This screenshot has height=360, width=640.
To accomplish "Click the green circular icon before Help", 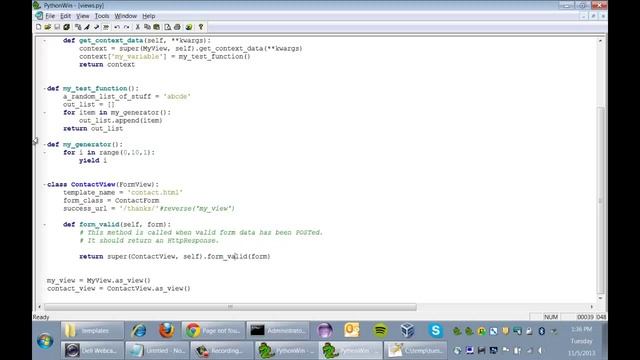I will point(189,27).
